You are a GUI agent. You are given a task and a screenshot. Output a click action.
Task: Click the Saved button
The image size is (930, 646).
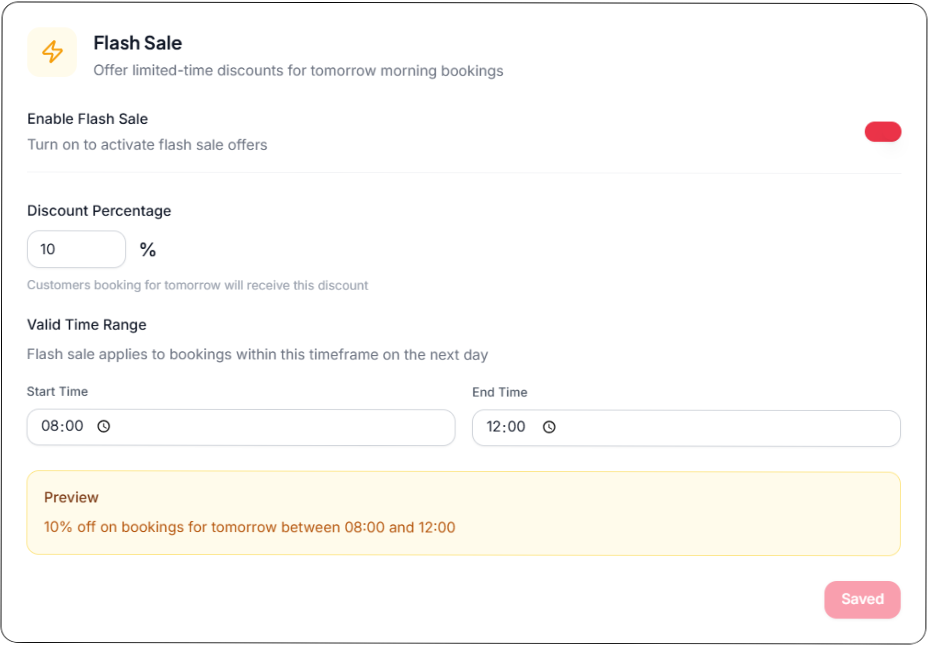point(862,600)
